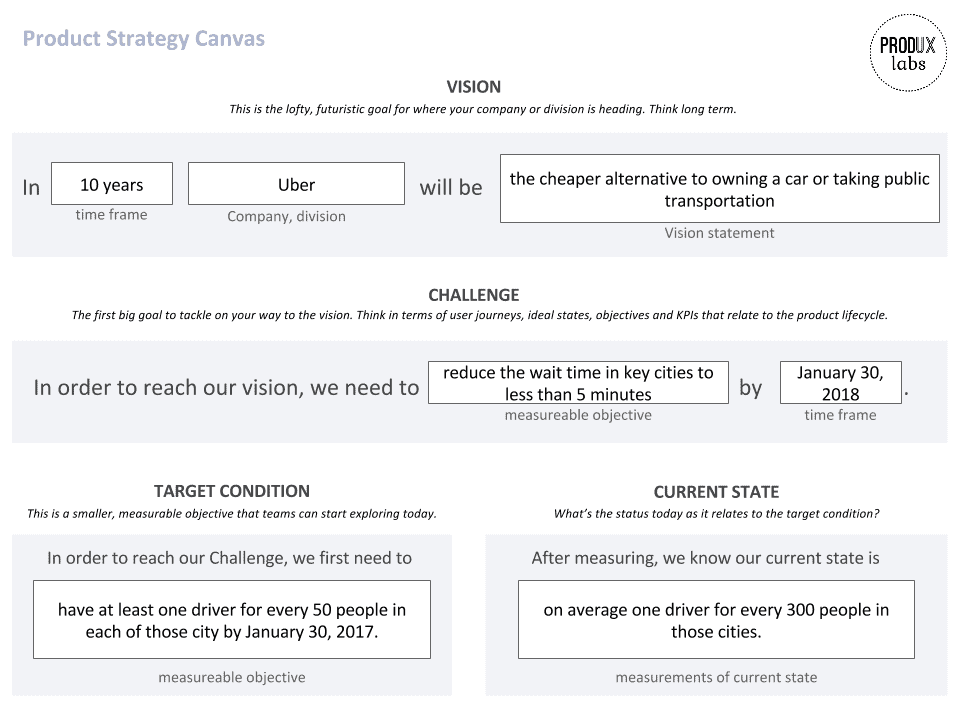
Task: Click the vision description italic subtitle
Action: (482, 109)
